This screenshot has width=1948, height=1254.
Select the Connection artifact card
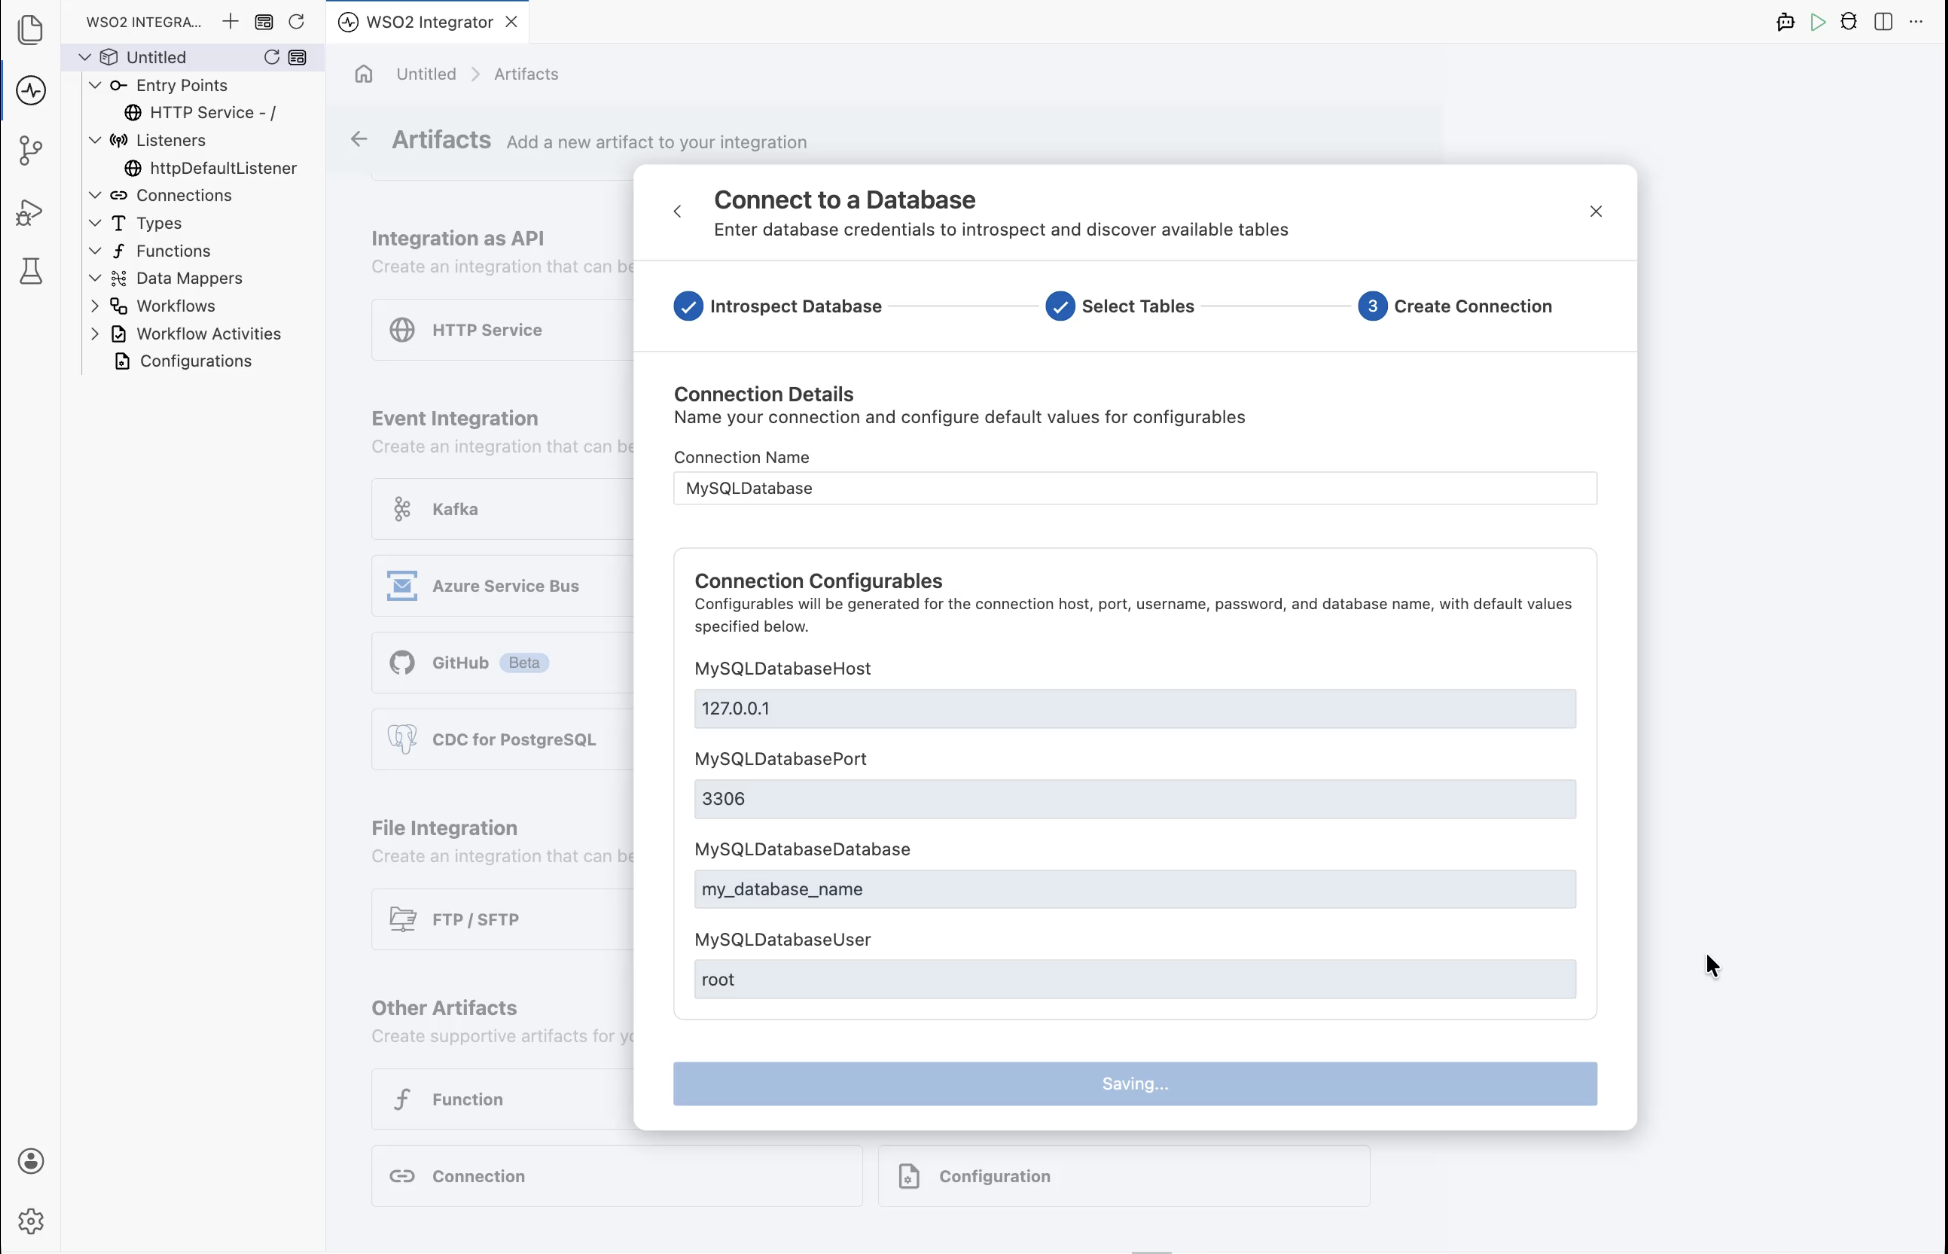click(x=617, y=1176)
